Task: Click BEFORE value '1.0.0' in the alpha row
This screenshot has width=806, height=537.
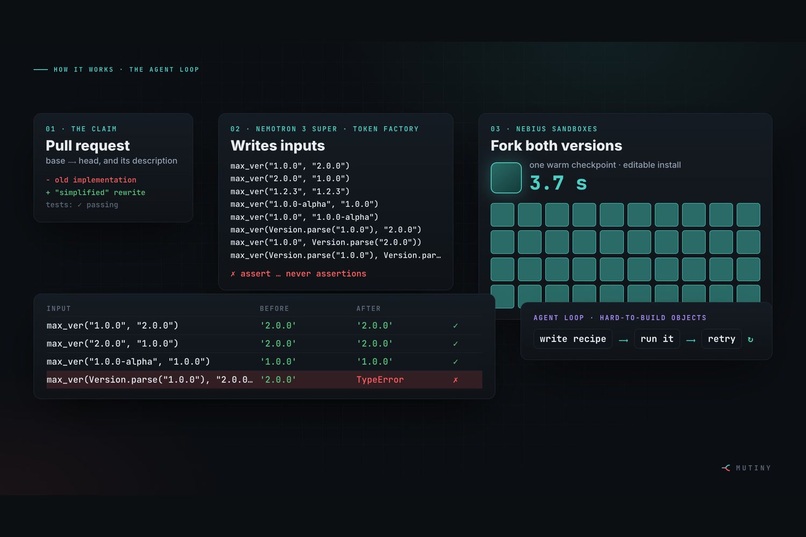Action: (278, 362)
